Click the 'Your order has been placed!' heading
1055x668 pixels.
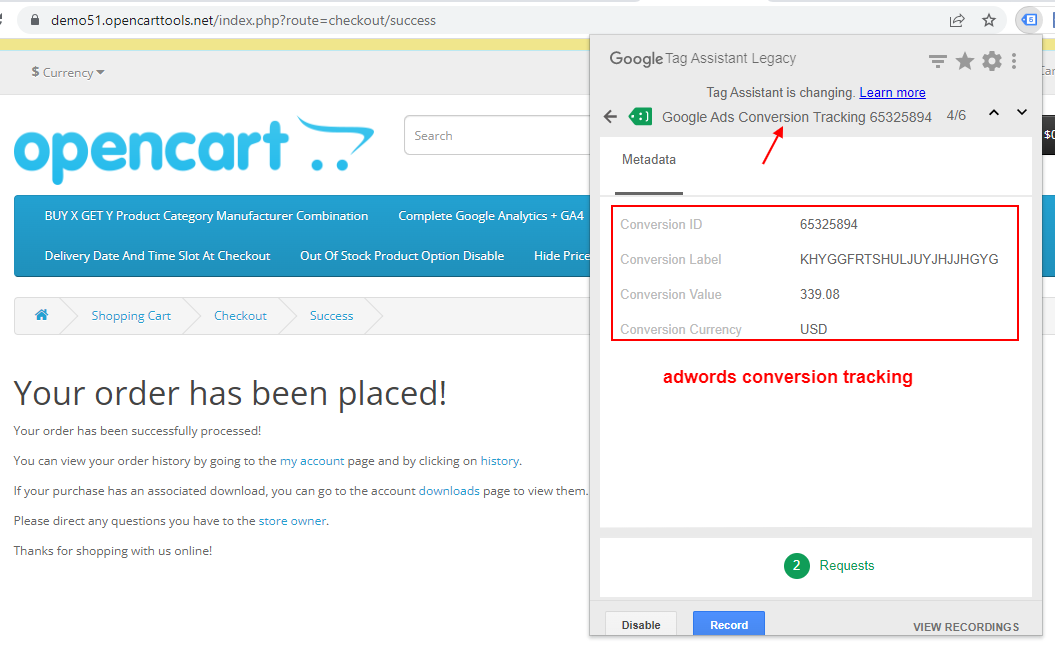click(230, 394)
